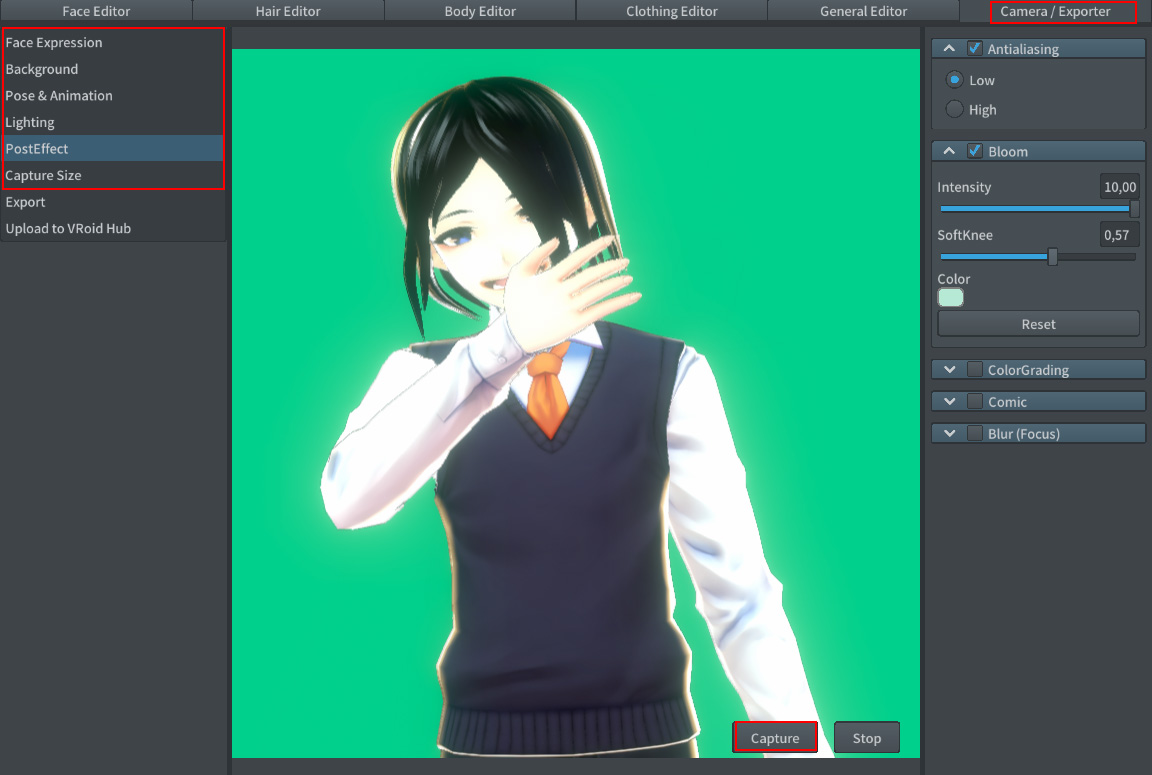The height and width of the screenshot is (775, 1152).
Task: Select the Low antialiasing option
Action: 954,80
